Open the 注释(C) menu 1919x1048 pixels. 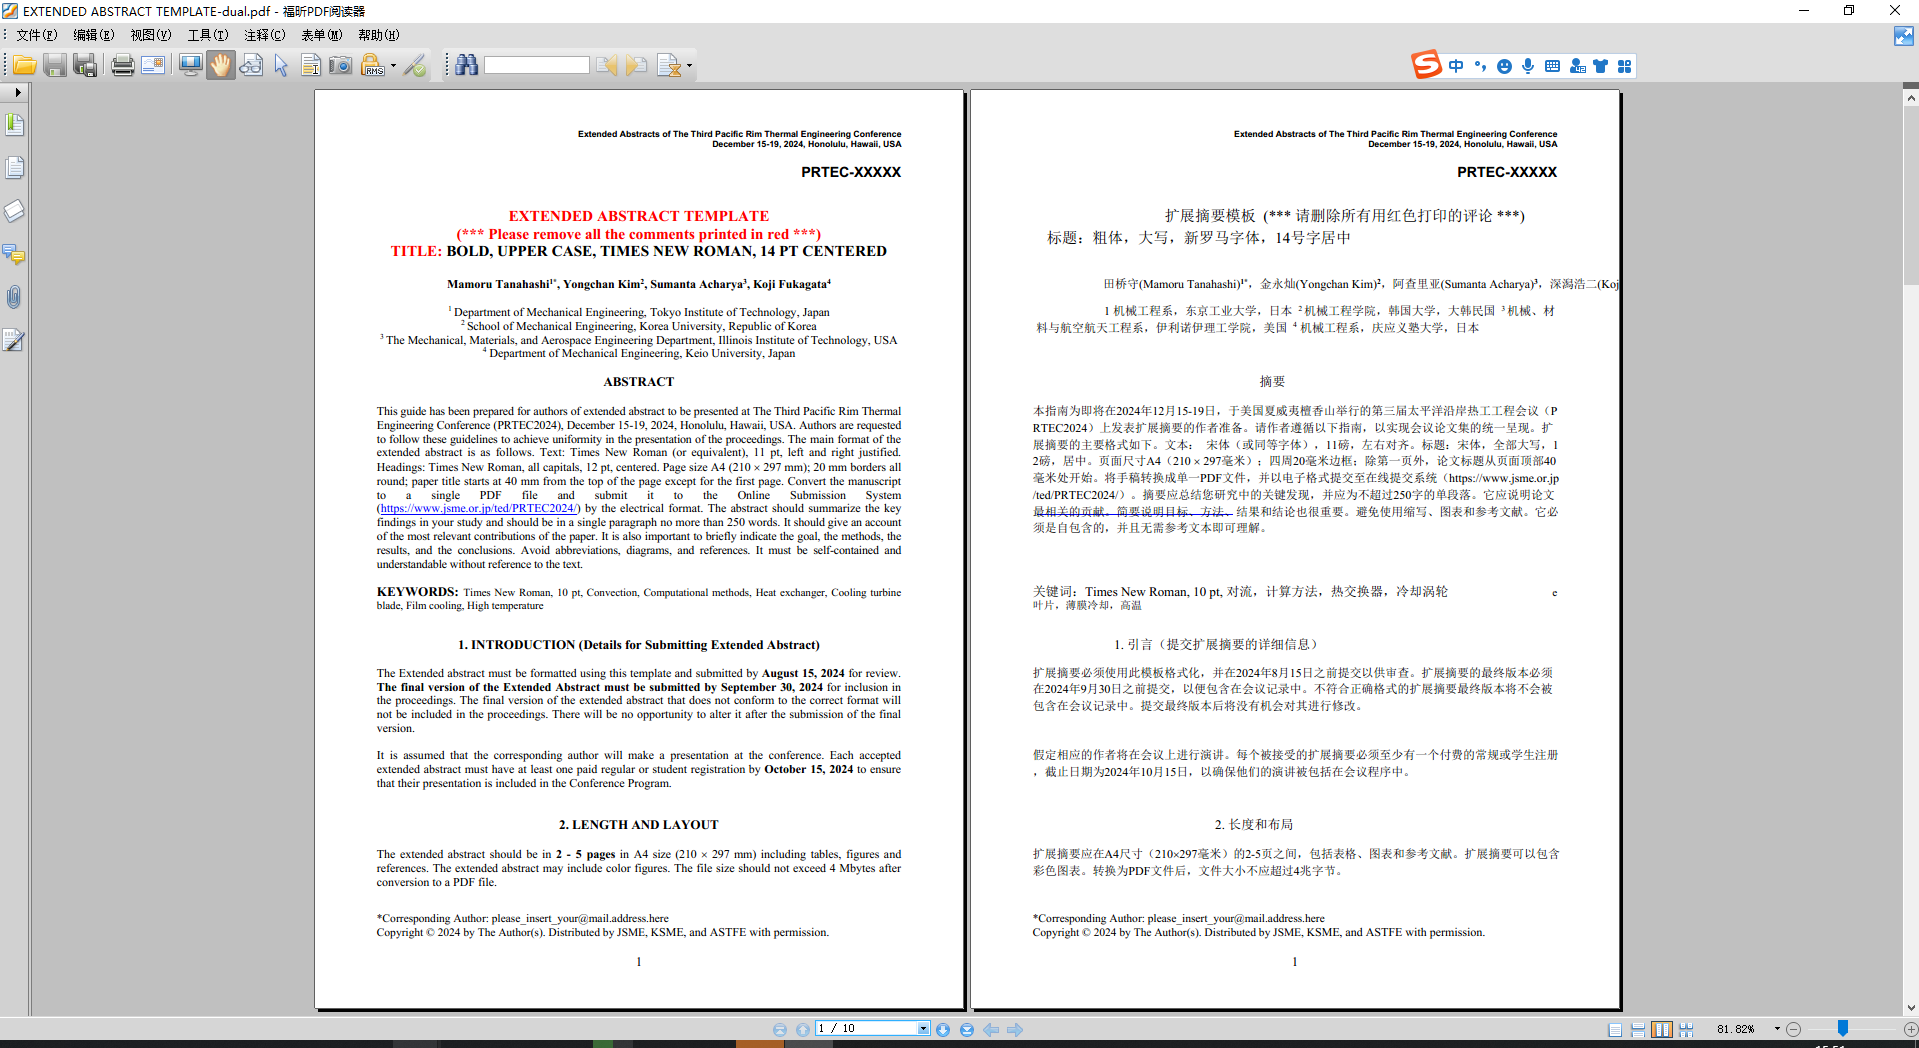265,35
